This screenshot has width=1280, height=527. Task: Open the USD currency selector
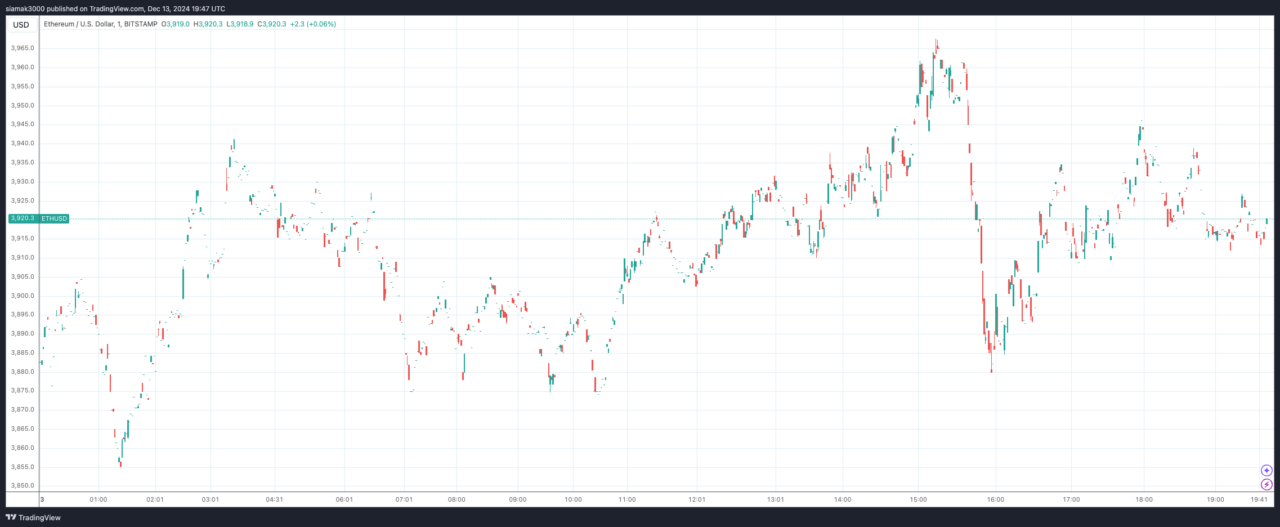click(20, 24)
